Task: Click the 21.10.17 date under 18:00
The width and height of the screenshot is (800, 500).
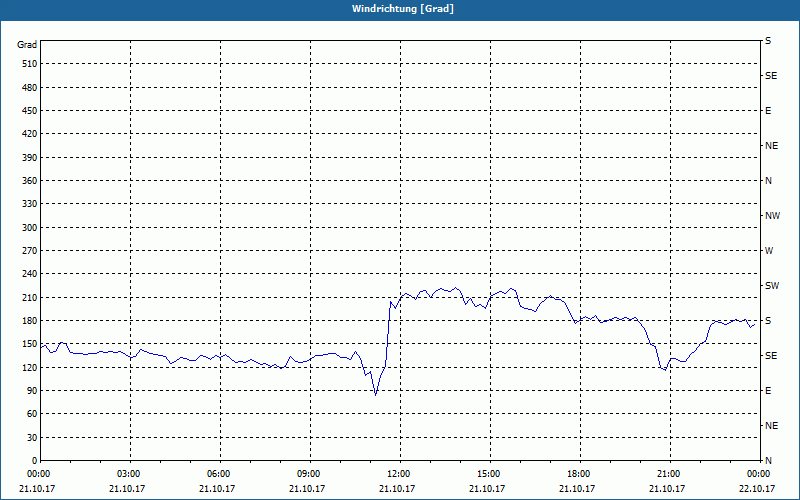Action: 577,489
